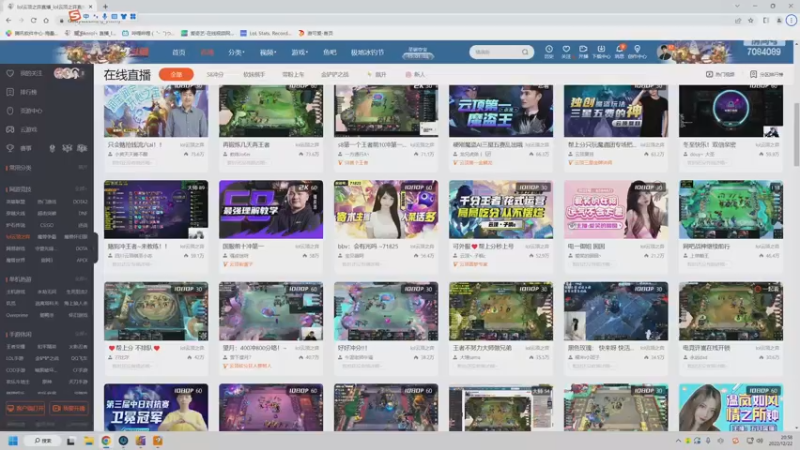Open 鱼吧 in the navigation bar

330,53
